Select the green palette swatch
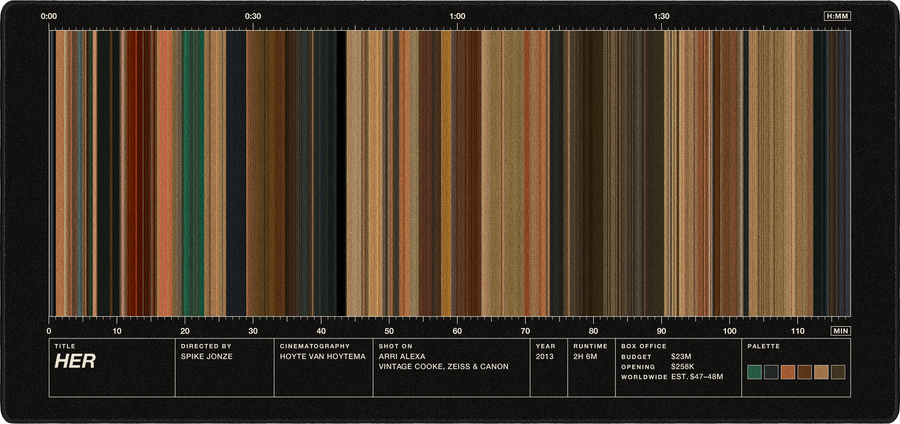 coord(754,372)
